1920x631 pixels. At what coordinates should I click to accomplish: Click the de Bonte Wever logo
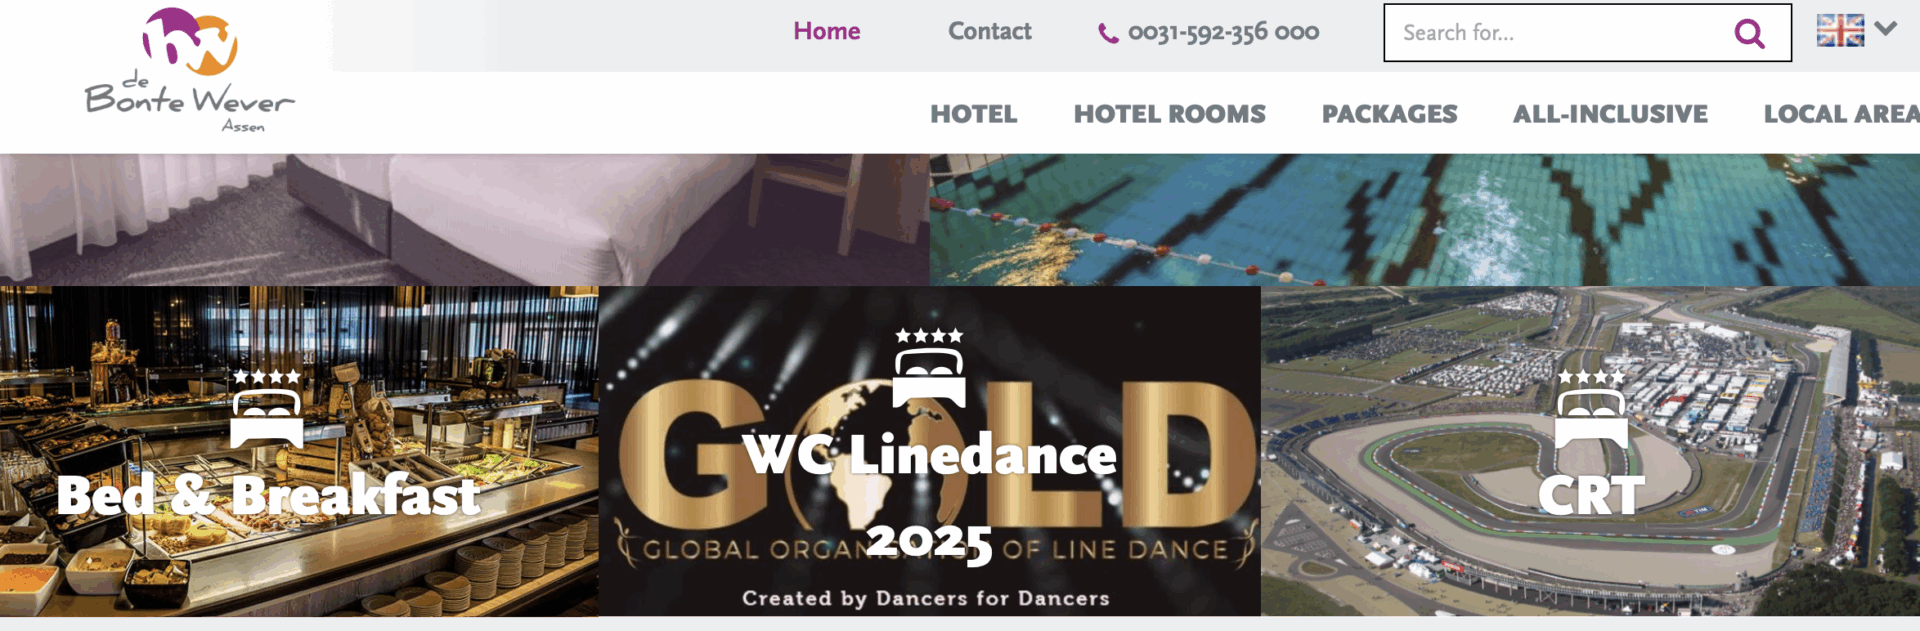coord(190,70)
